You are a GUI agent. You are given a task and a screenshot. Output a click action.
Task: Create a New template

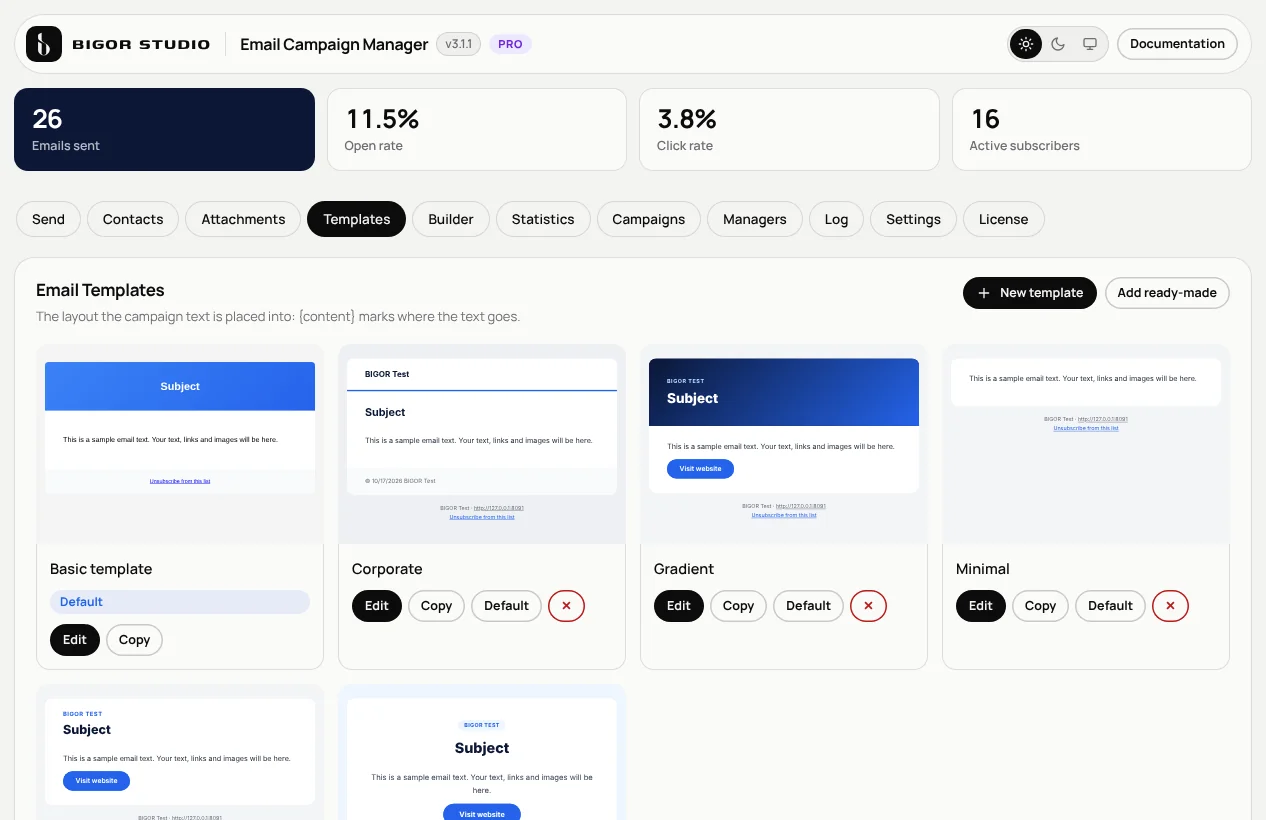tap(1030, 293)
